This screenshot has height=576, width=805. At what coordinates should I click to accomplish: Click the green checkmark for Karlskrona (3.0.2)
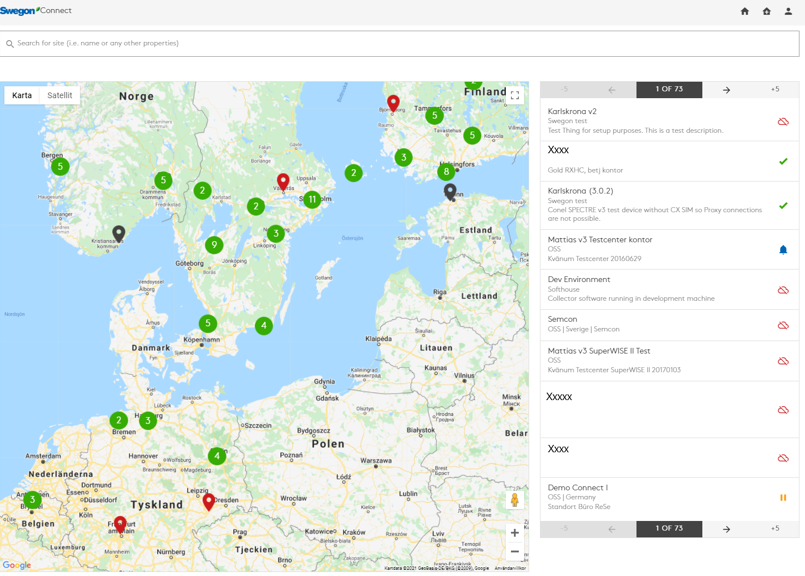coord(783,205)
